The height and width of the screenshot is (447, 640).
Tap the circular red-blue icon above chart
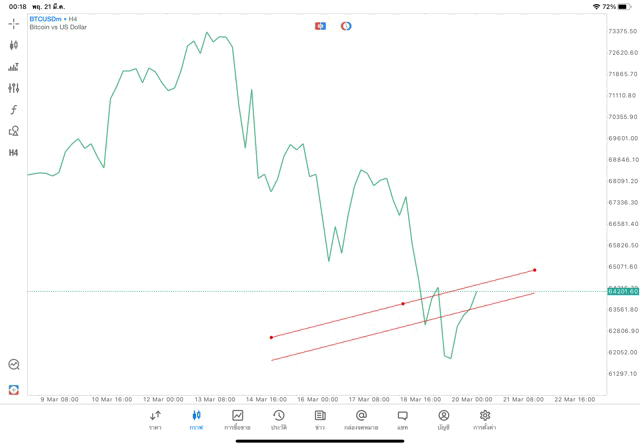[x=346, y=26]
